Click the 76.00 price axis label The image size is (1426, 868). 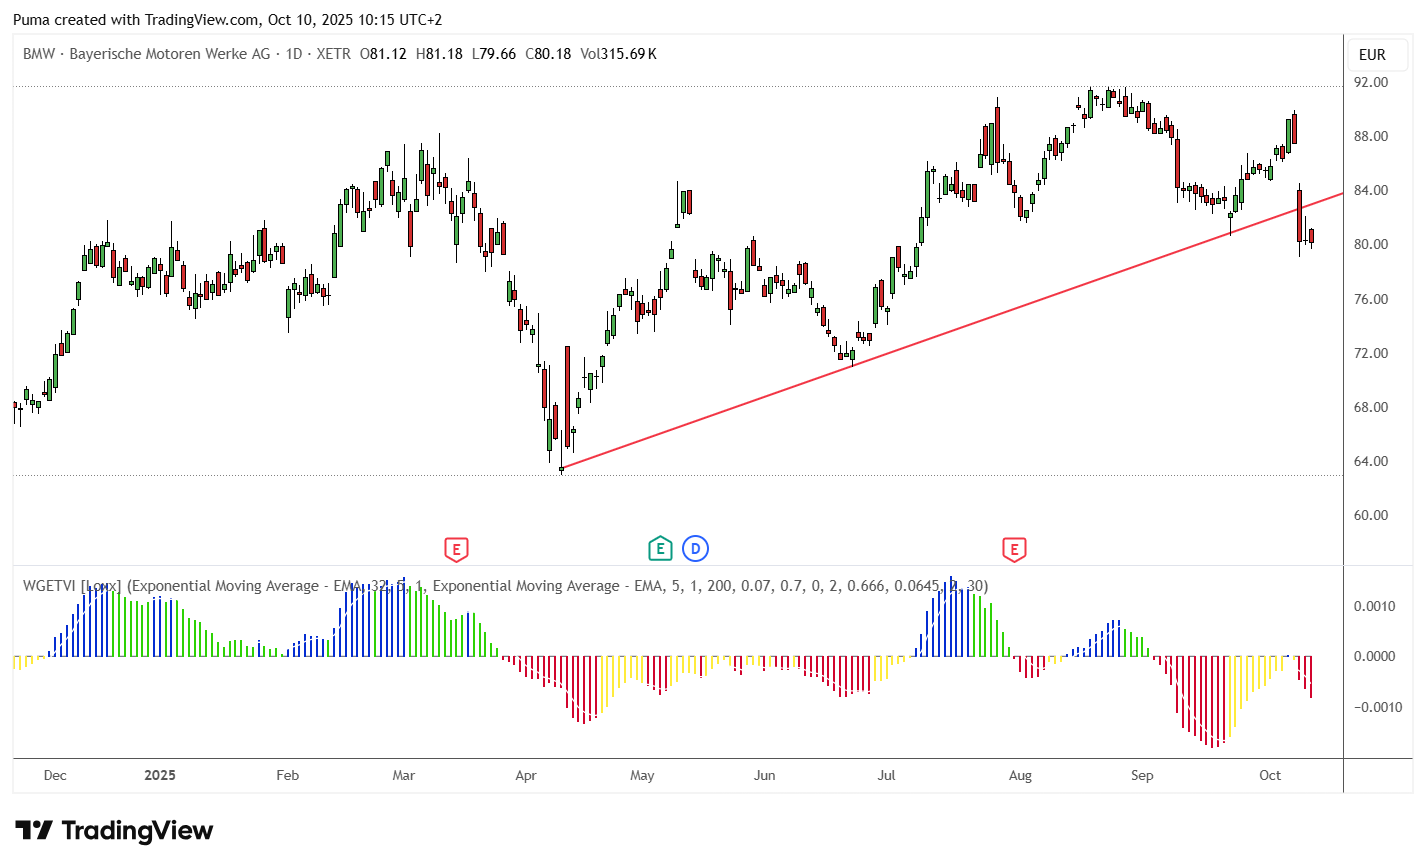click(x=1371, y=299)
